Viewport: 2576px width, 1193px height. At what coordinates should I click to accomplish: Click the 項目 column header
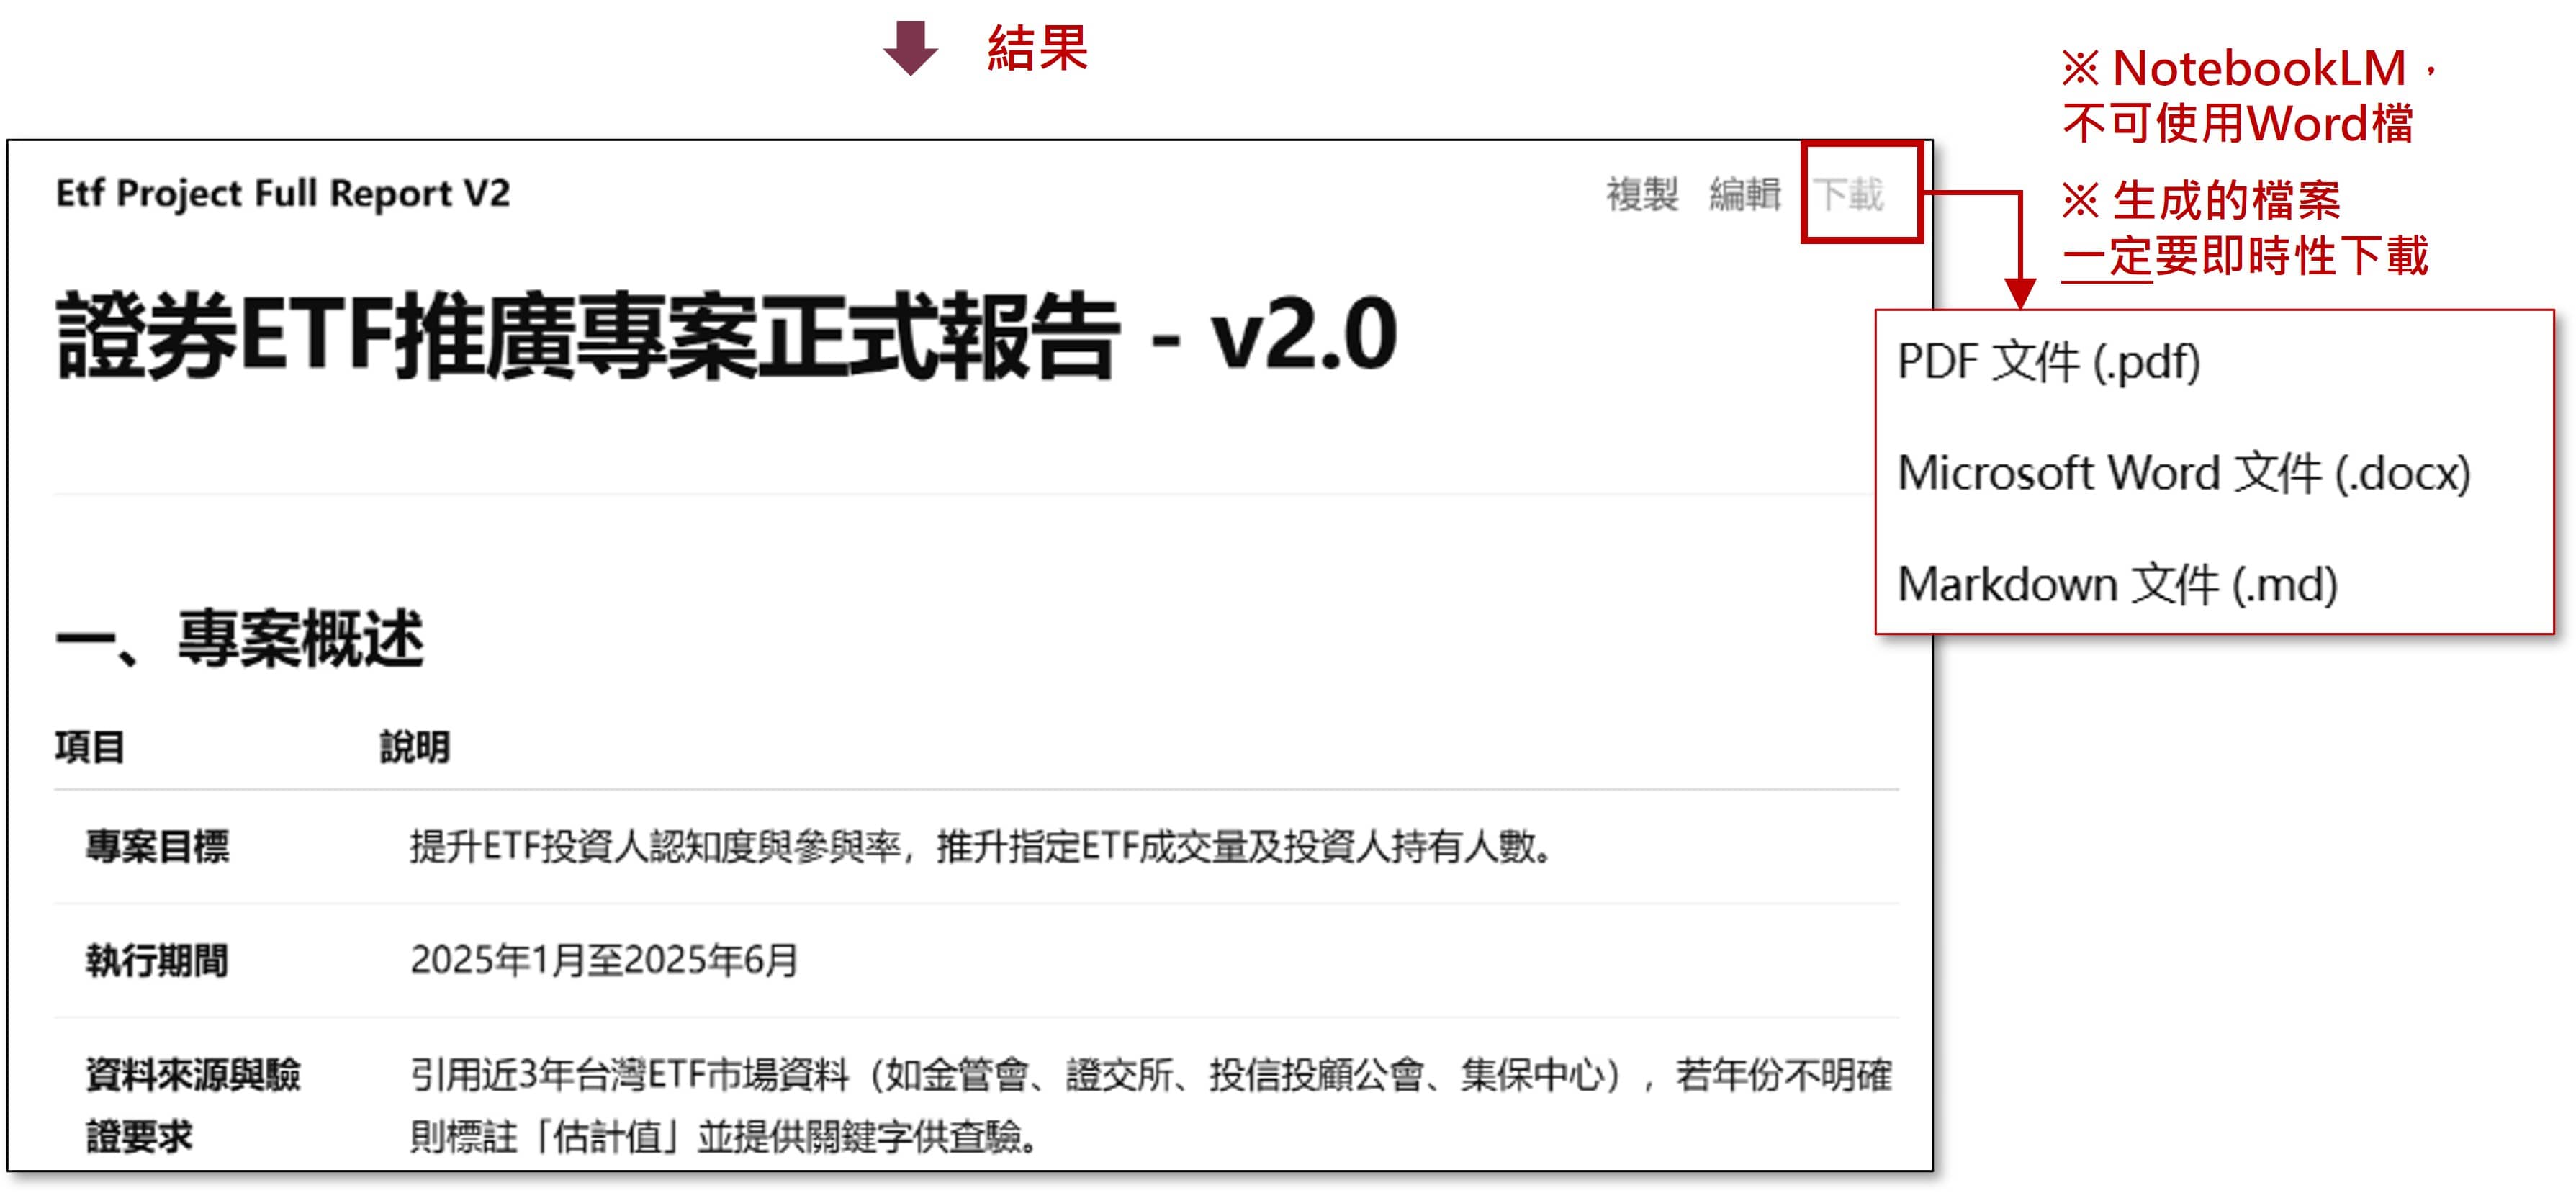(x=90, y=747)
